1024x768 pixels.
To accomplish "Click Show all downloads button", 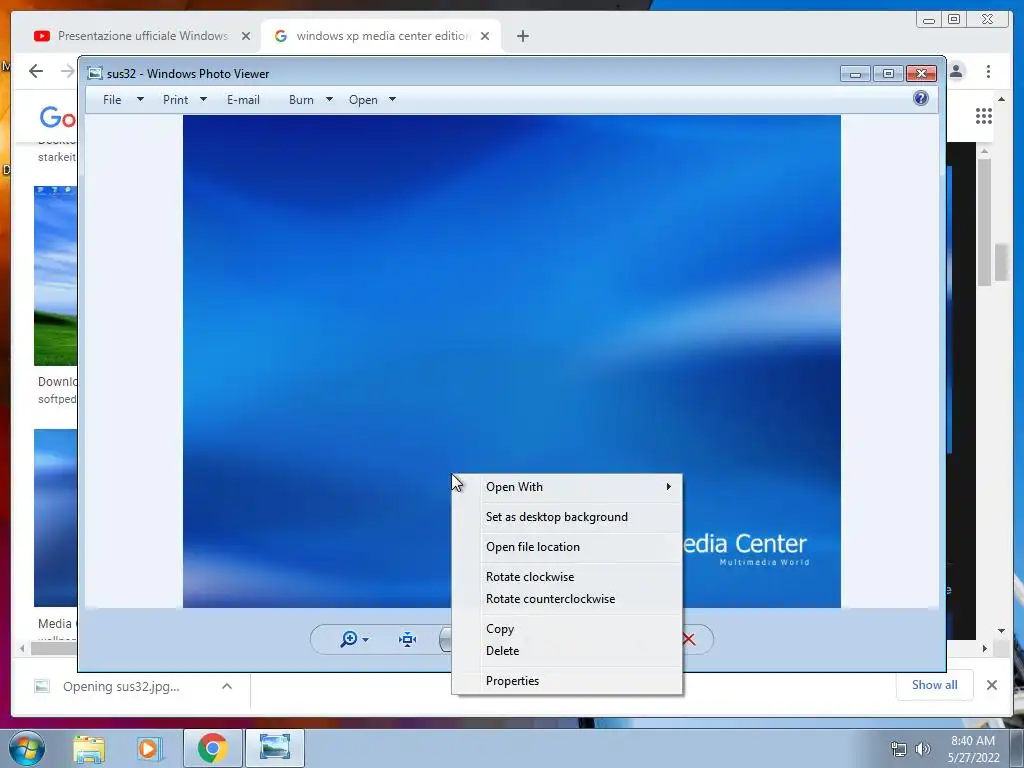I will click(935, 685).
